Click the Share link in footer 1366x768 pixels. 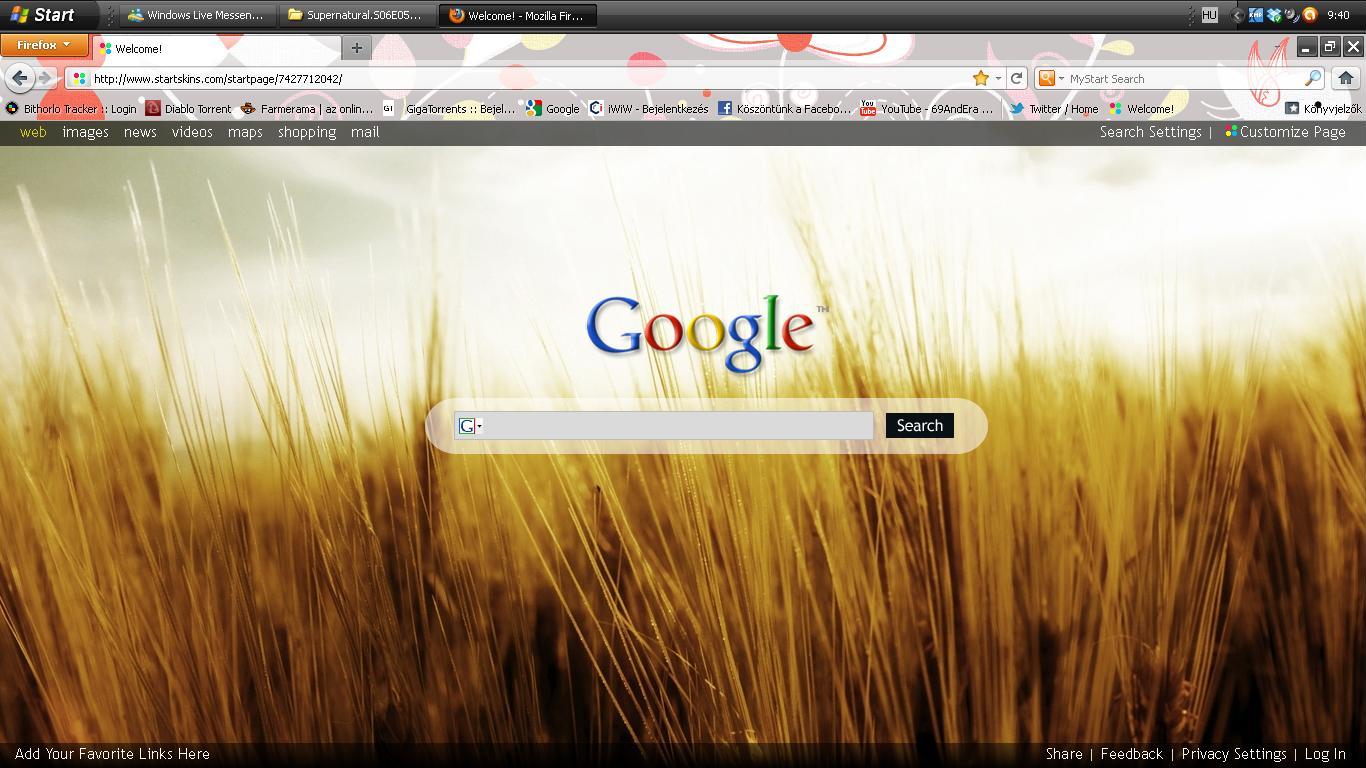(x=1064, y=754)
